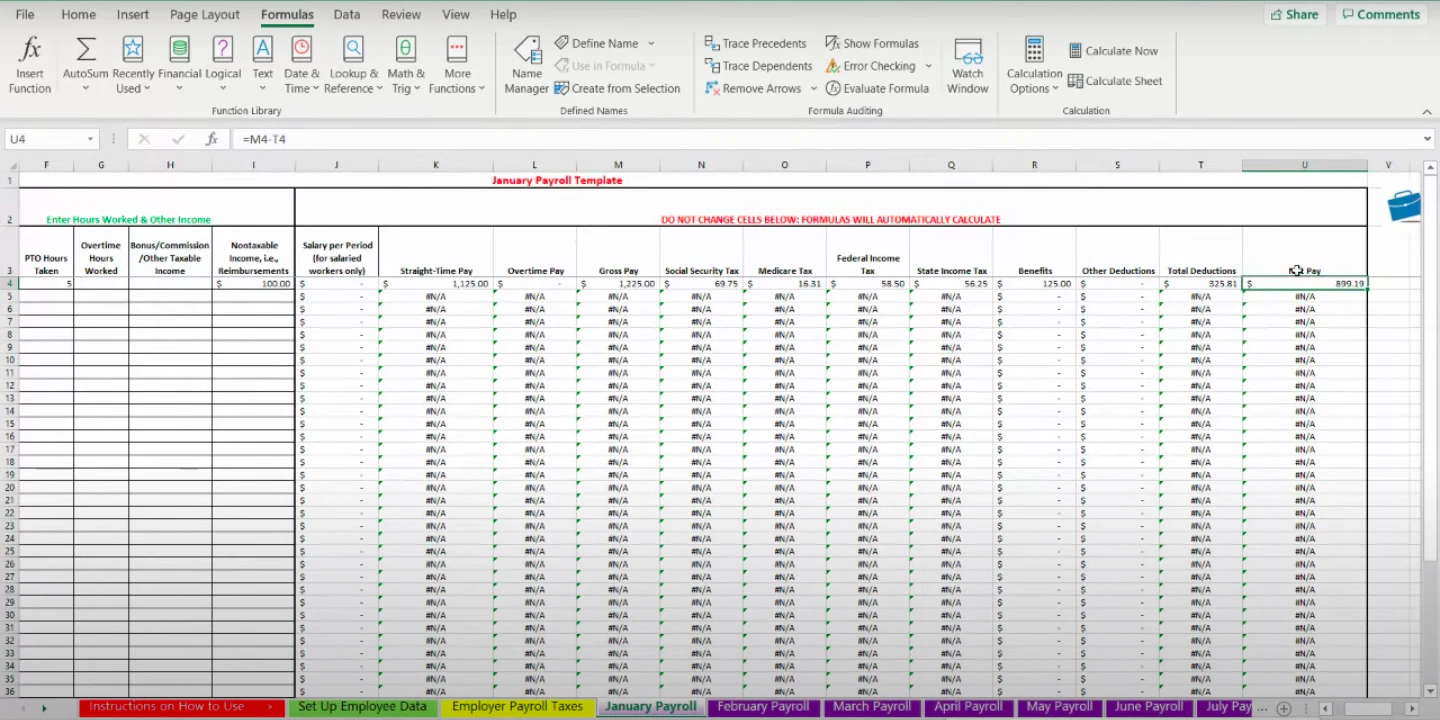Open the File menu
Screen dimensions: 1440x720
[25, 14]
